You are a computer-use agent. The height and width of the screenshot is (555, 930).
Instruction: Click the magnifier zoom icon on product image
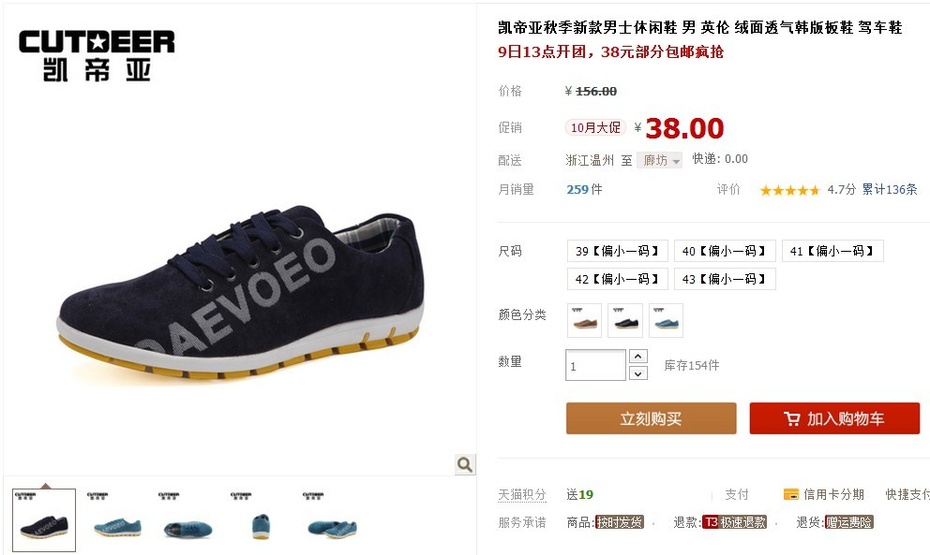point(465,464)
